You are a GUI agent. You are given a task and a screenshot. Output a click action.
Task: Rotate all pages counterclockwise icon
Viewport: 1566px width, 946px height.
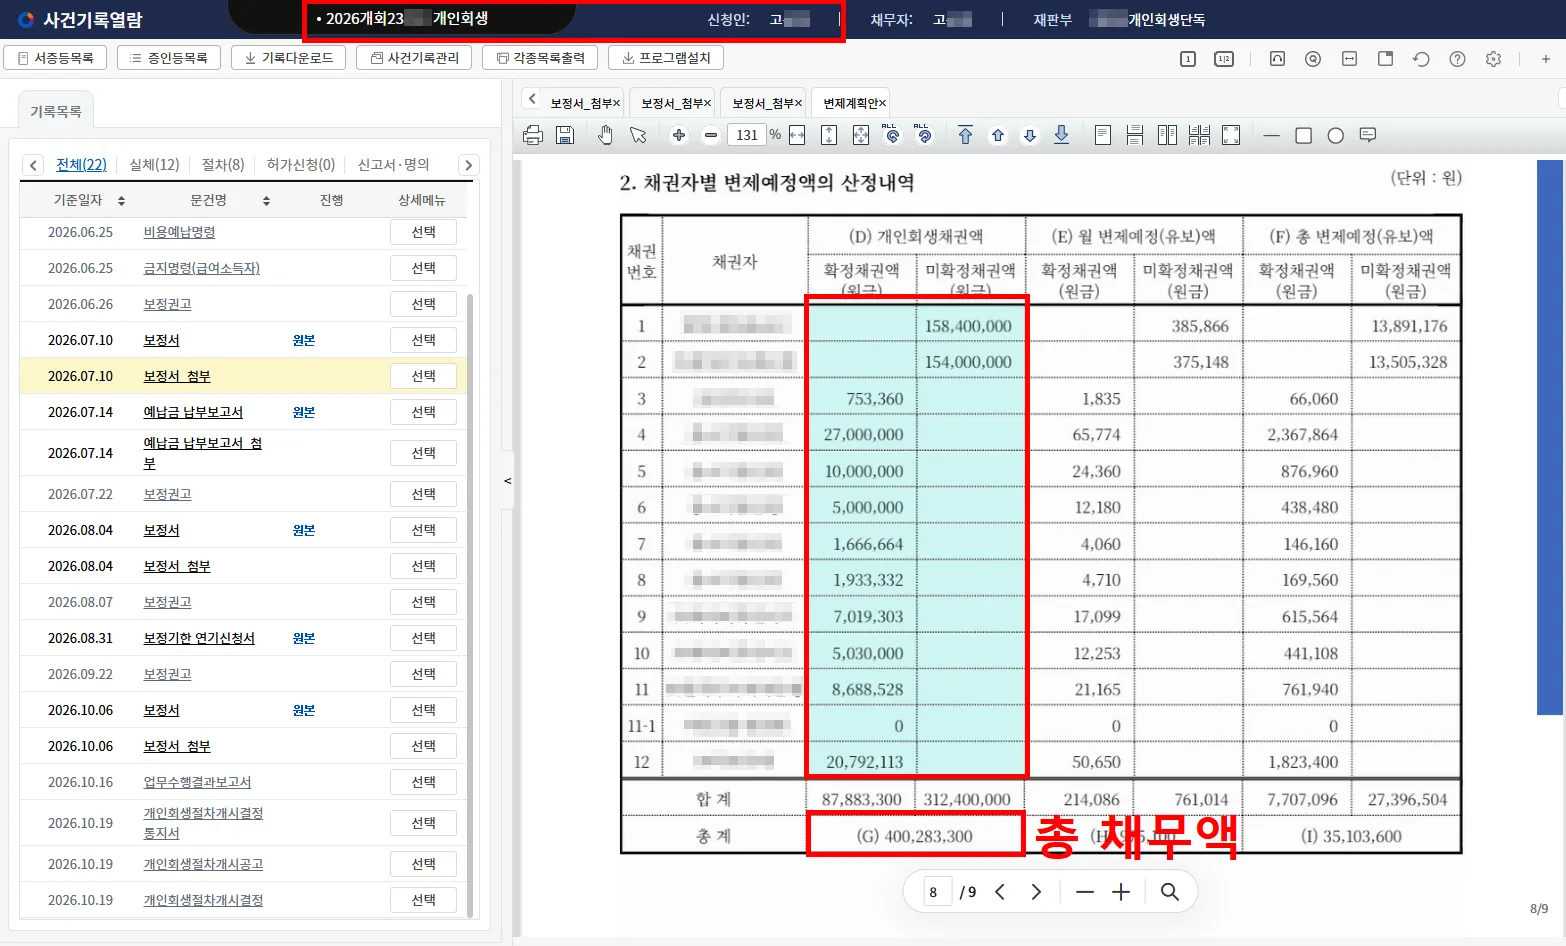point(892,134)
